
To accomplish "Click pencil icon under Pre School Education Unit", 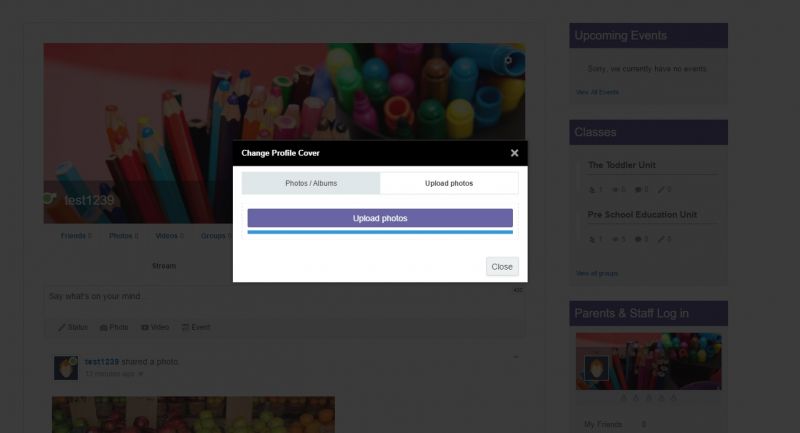I will [661, 239].
